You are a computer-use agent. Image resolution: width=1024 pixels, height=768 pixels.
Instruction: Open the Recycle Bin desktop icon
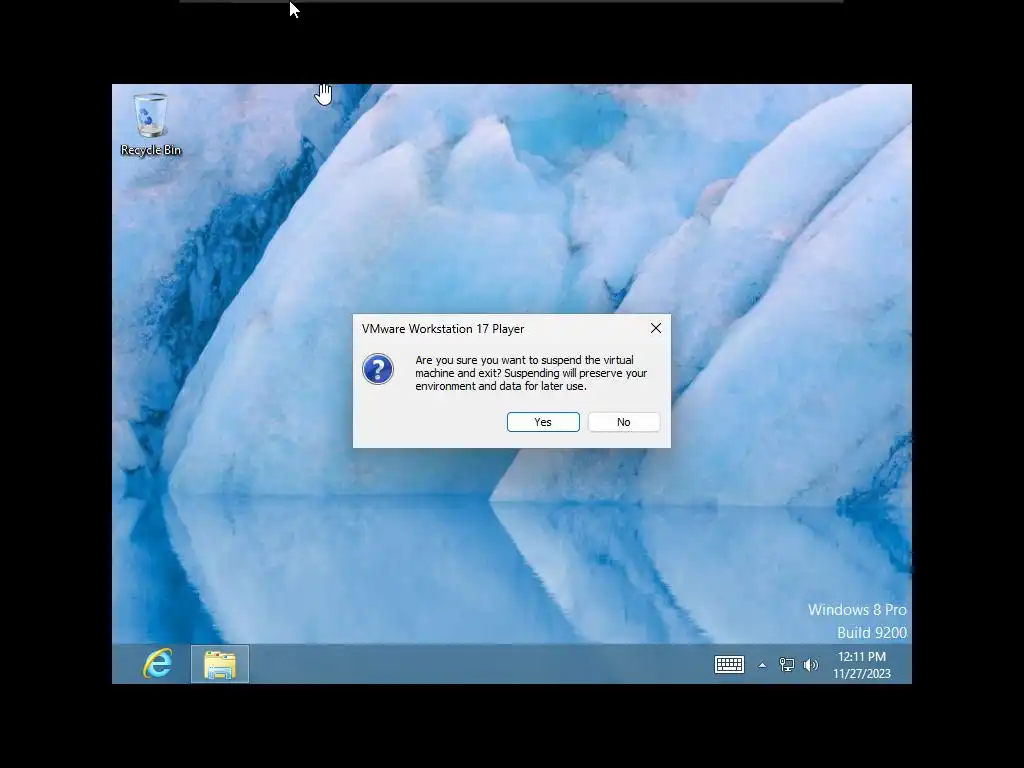[151, 125]
